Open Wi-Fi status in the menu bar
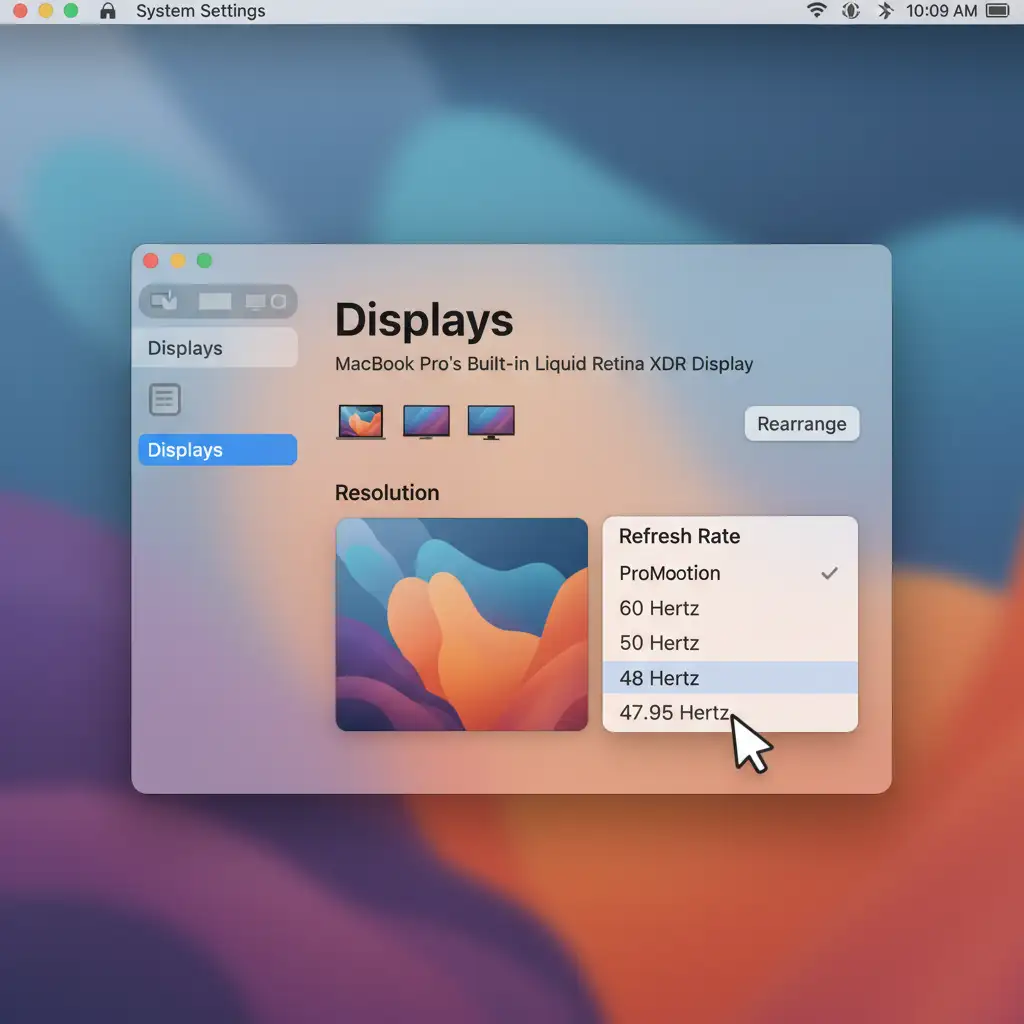The height and width of the screenshot is (1024, 1024). coord(817,11)
